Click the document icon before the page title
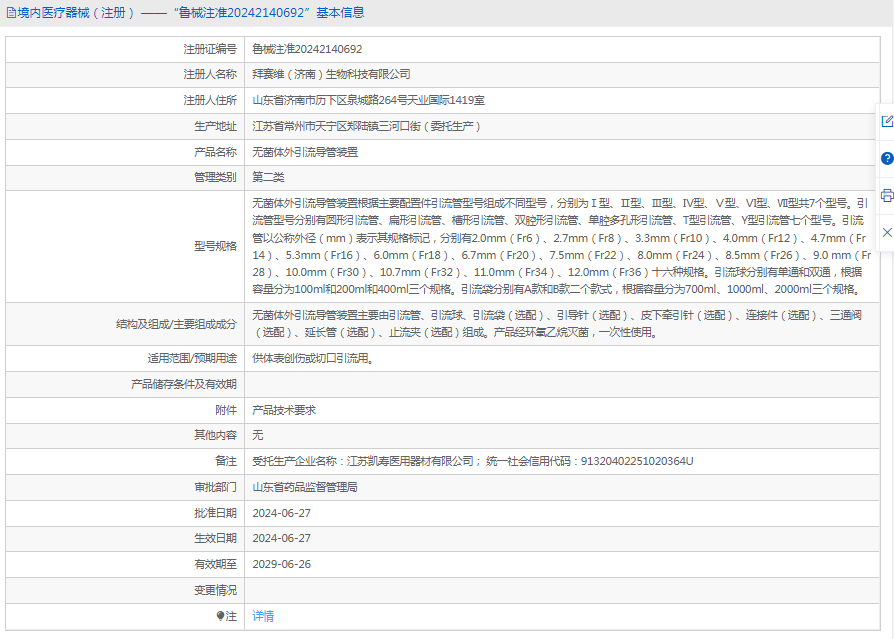The image size is (894, 639). point(11,13)
